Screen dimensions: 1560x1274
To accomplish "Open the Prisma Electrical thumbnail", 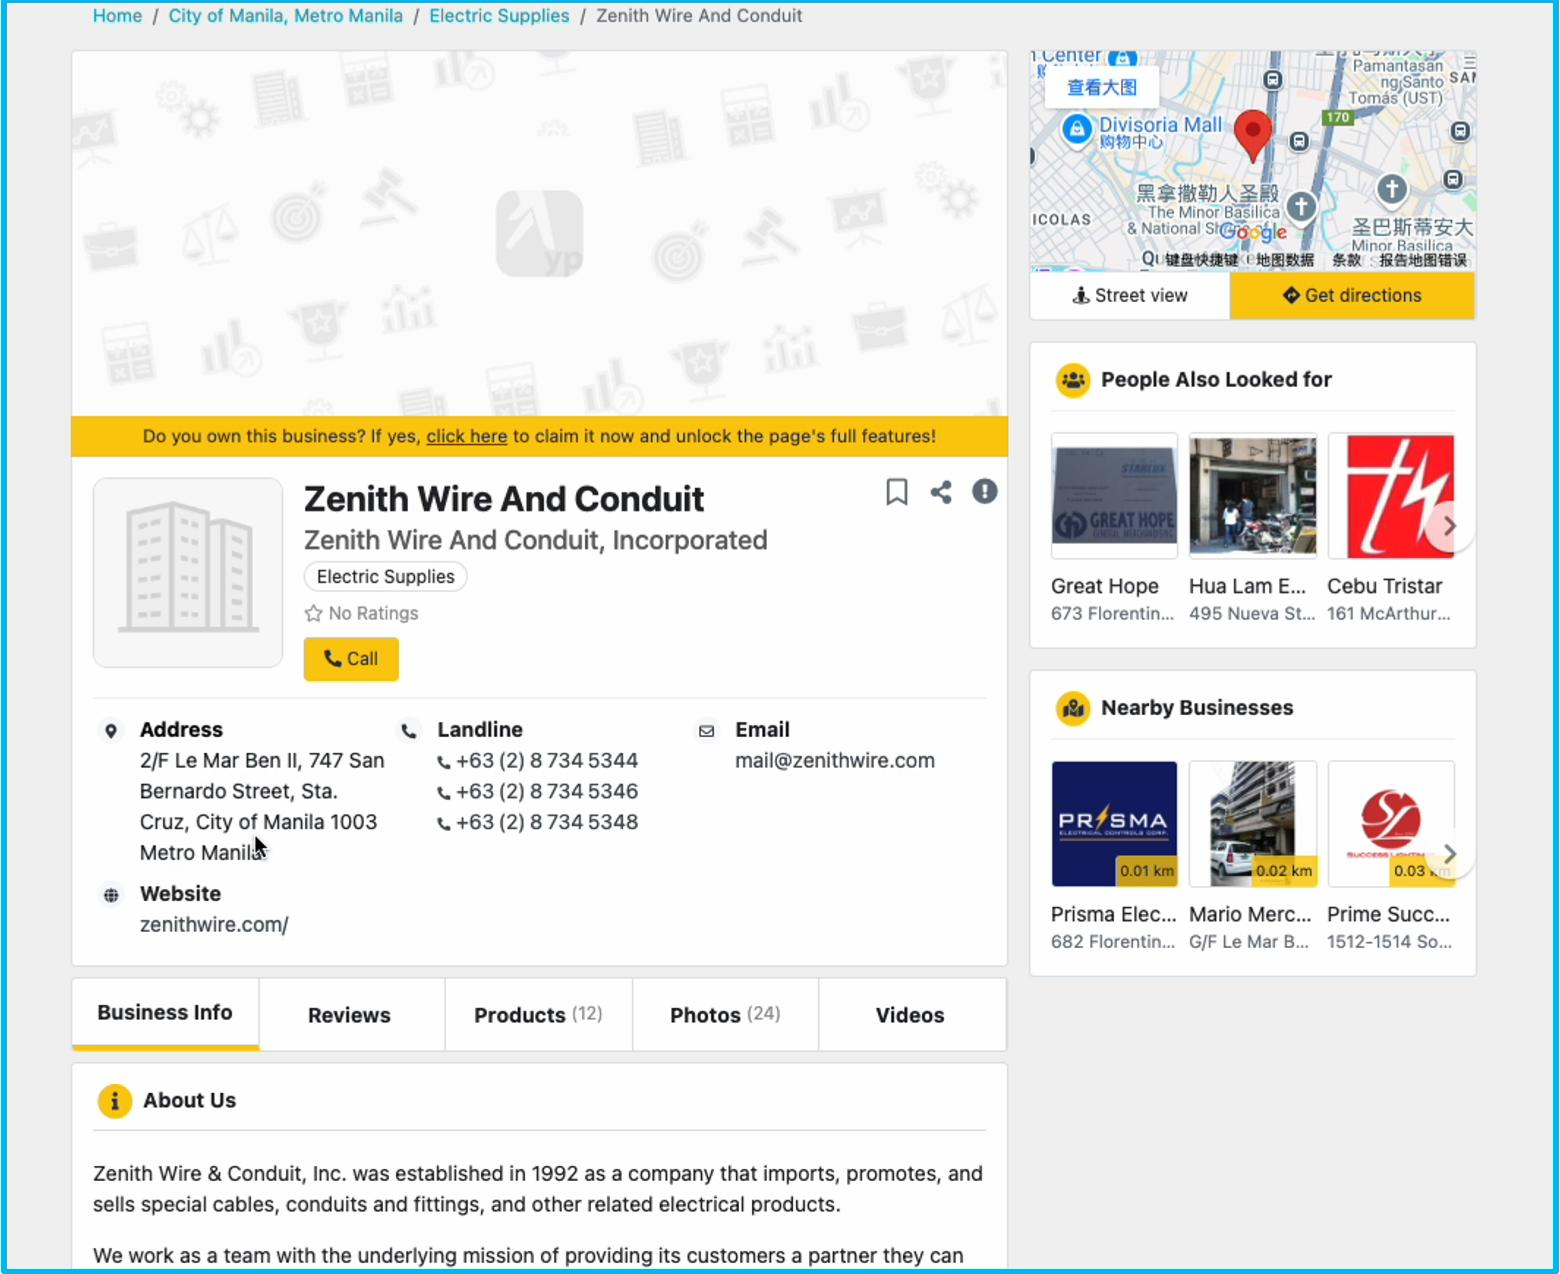I will point(1114,824).
